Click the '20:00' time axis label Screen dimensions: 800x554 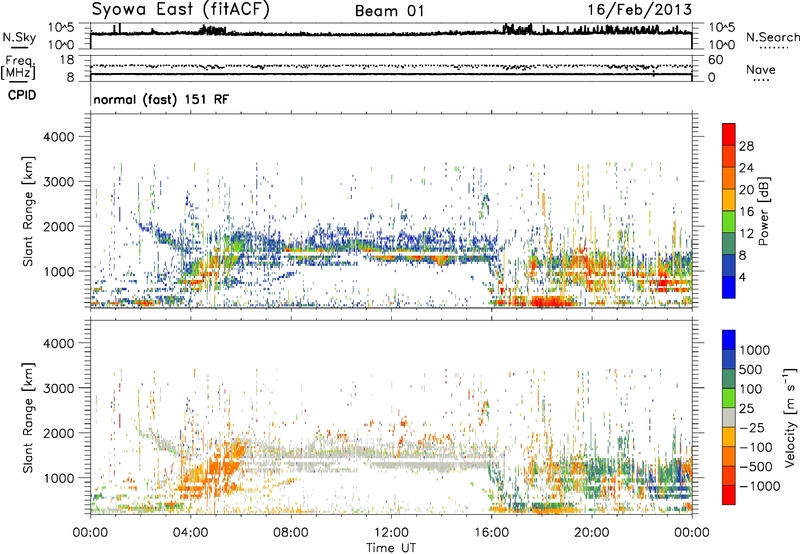[592, 533]
